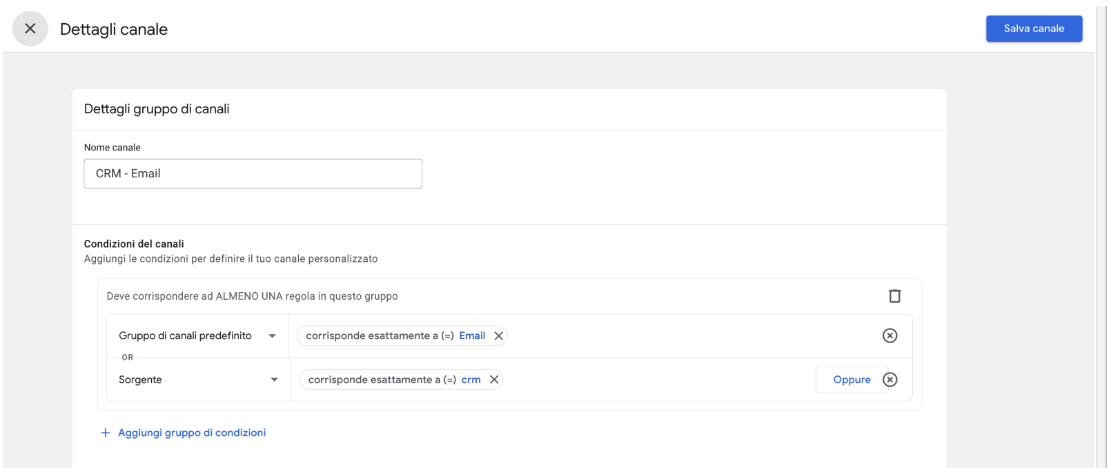
Task: Remove the Email value chip via its X
Action: pyautogui.click(x=499, y=336)
